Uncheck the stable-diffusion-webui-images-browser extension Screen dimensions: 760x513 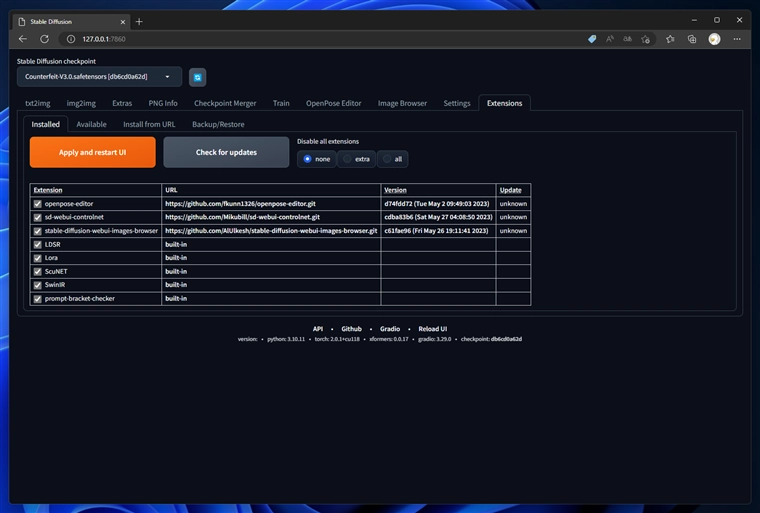[37, 231]
